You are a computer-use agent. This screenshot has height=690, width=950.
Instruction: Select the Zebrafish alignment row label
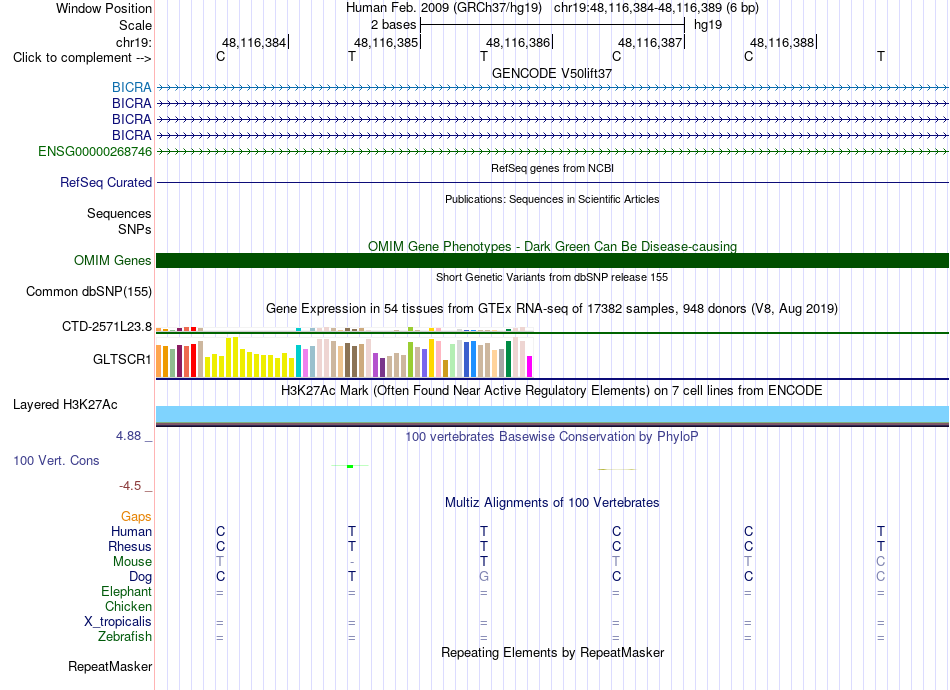(x=125, y=637)
